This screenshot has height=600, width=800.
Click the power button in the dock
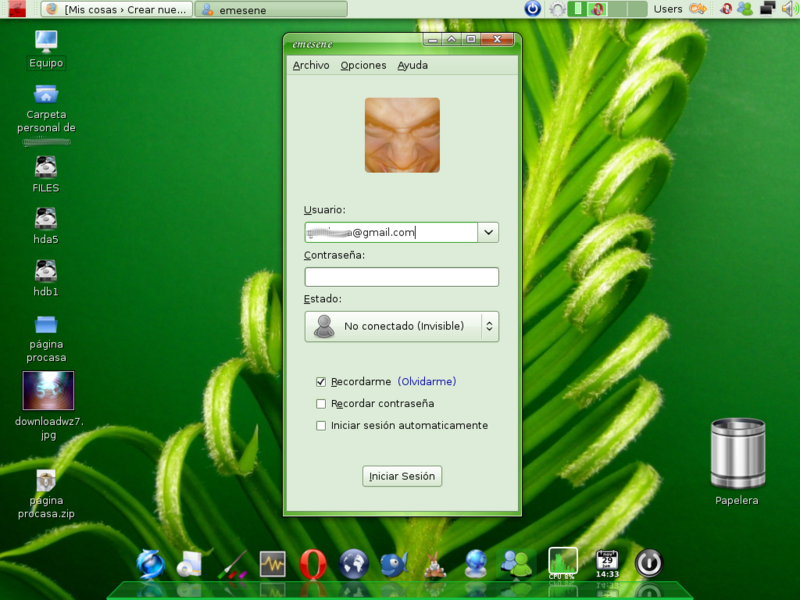[649, 563]
